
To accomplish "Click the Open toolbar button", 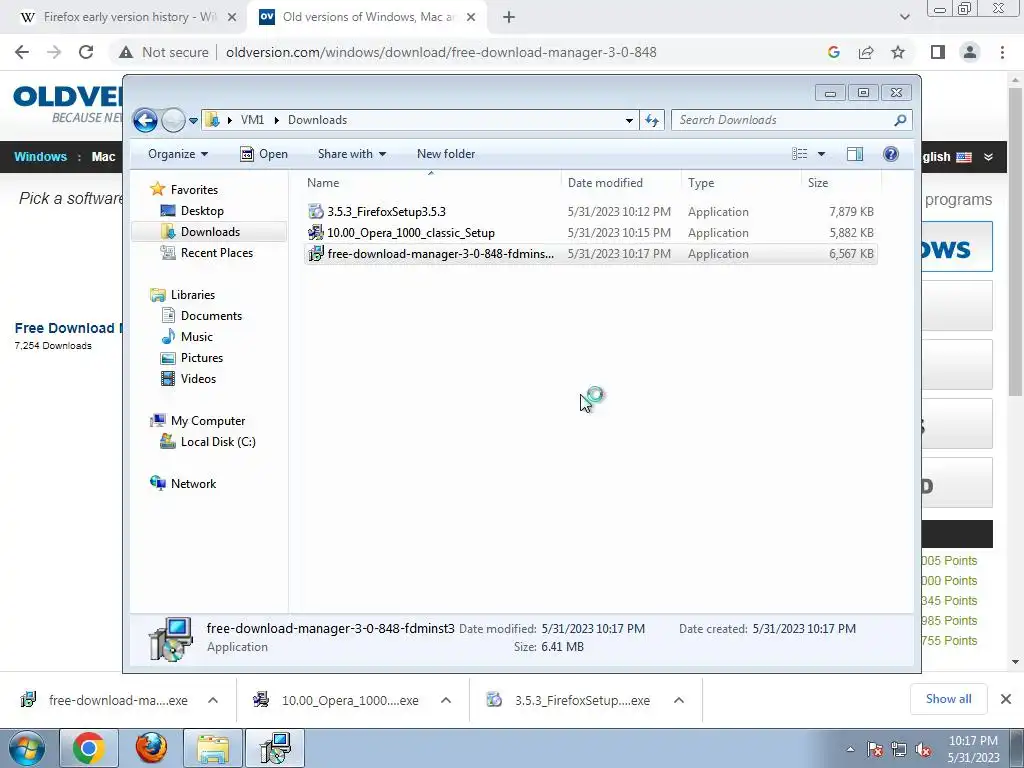I will tap(264, 154).
